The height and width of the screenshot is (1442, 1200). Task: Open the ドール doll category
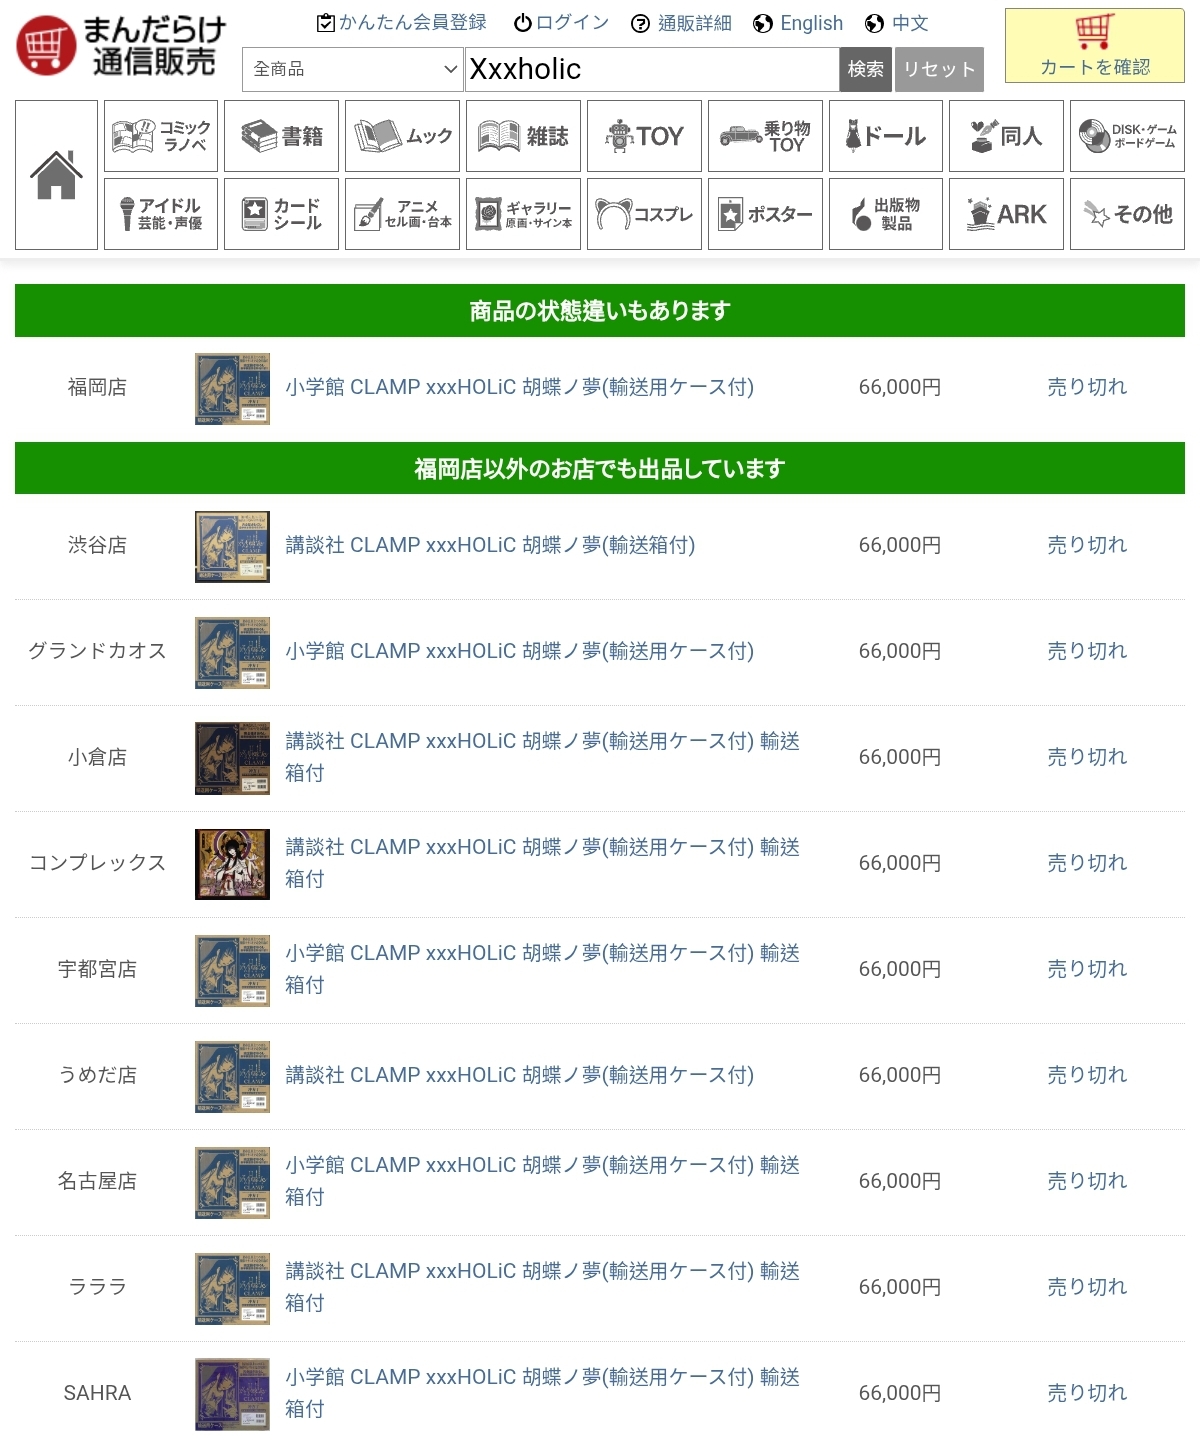click(886, 135)
